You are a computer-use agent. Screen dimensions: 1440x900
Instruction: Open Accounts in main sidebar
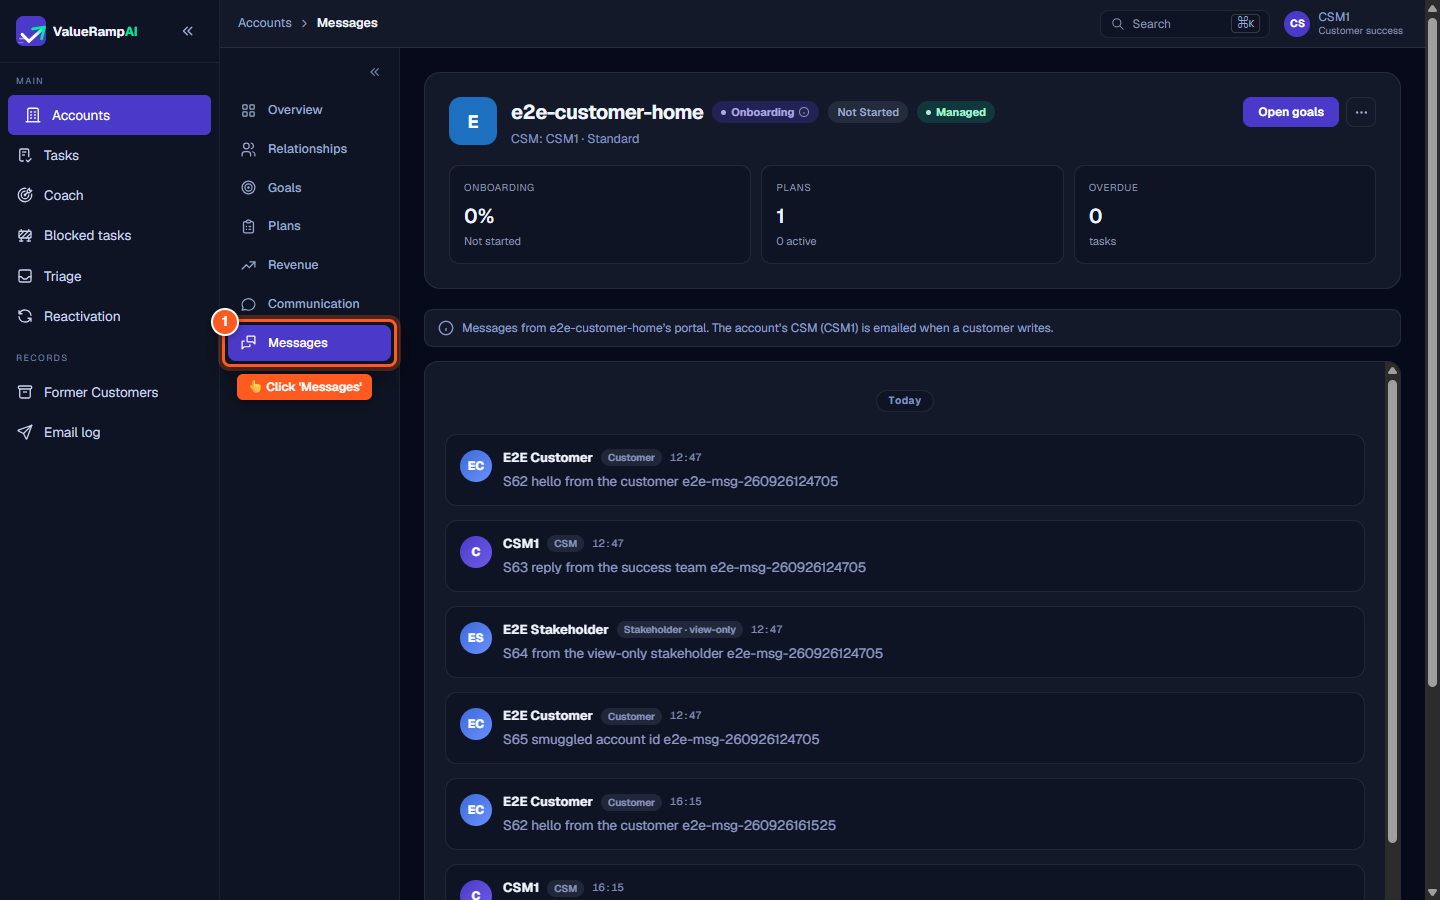109,115
